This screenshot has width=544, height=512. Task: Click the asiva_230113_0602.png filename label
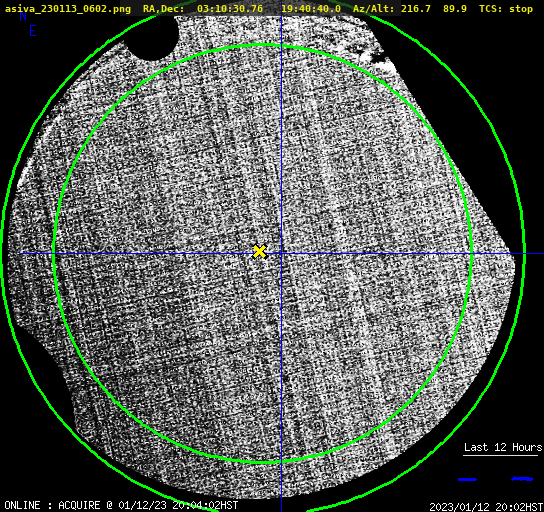pyautogui.click(x=68, y=9)
